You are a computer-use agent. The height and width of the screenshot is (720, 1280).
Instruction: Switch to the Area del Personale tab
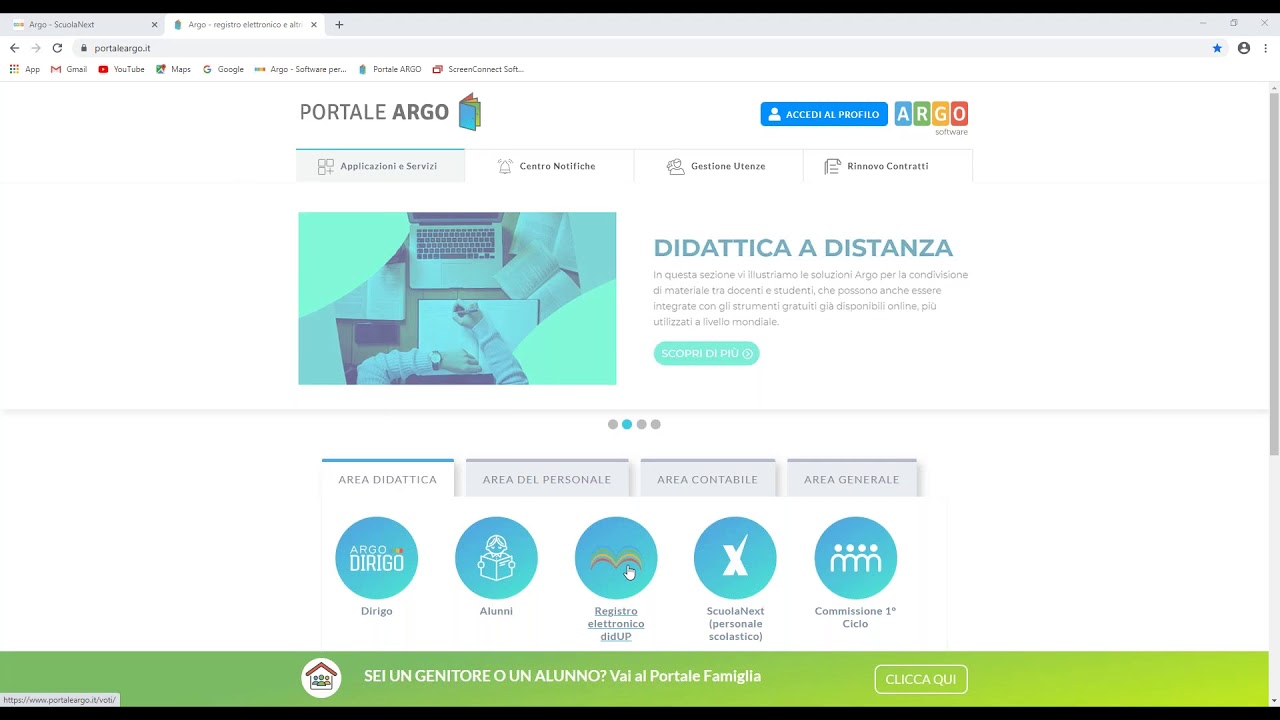[x=547, y=479]
